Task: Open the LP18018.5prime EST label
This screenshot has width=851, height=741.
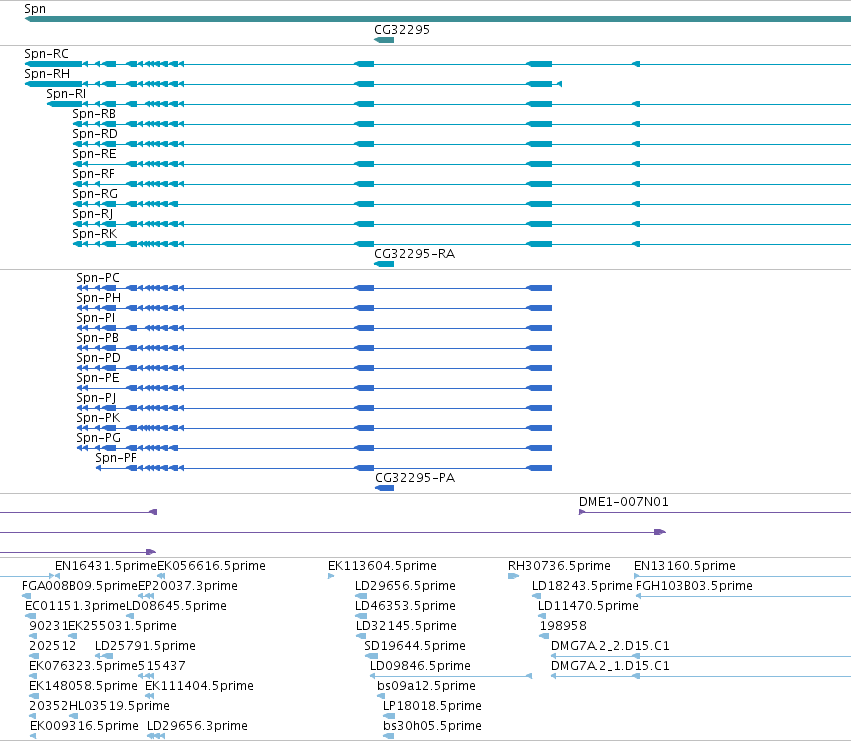Action: [x=432, y=706]
